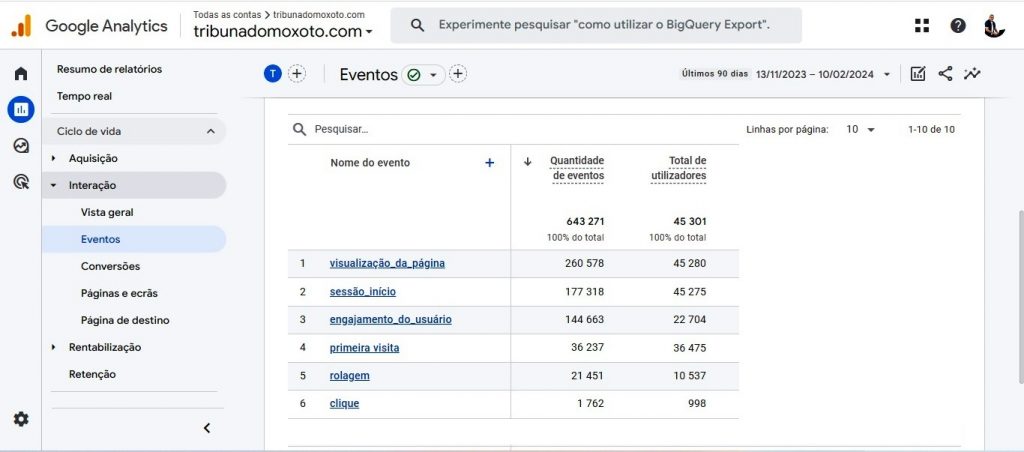Open the Home icon in left rail

coord(21,74)
